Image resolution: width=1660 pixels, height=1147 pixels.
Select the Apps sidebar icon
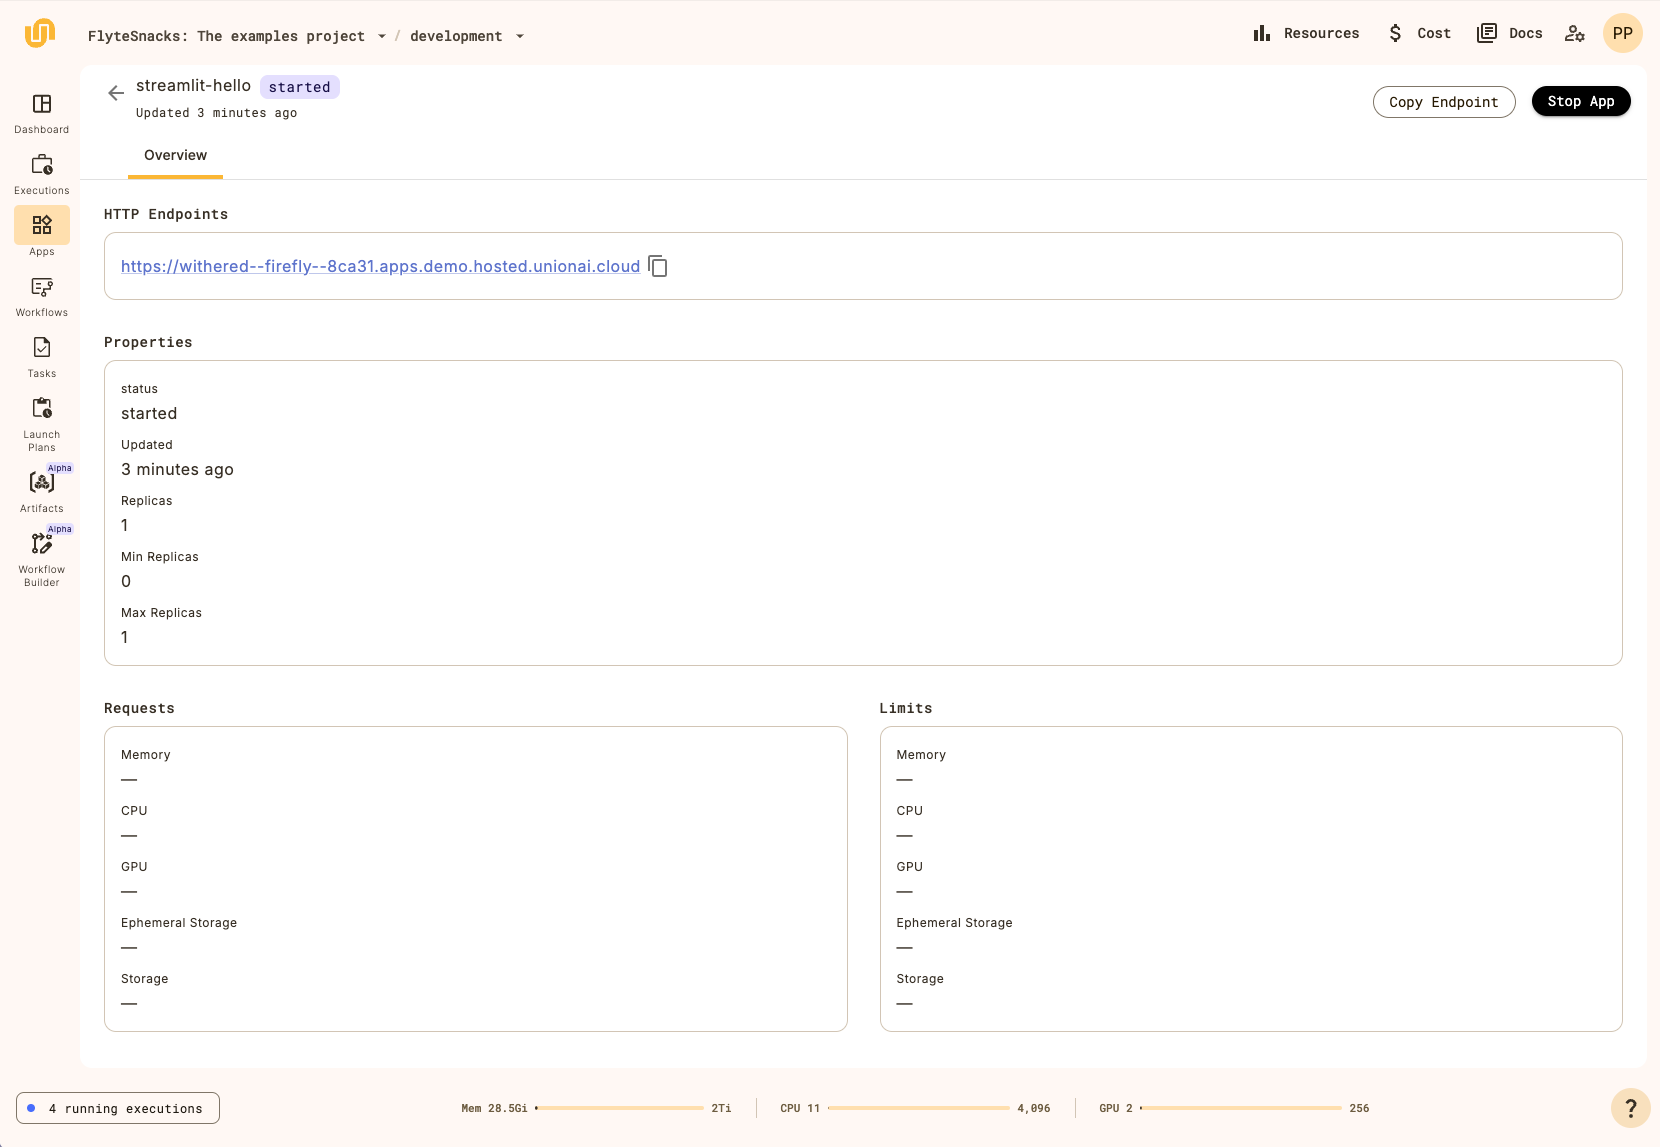click(x=41, y=232)
